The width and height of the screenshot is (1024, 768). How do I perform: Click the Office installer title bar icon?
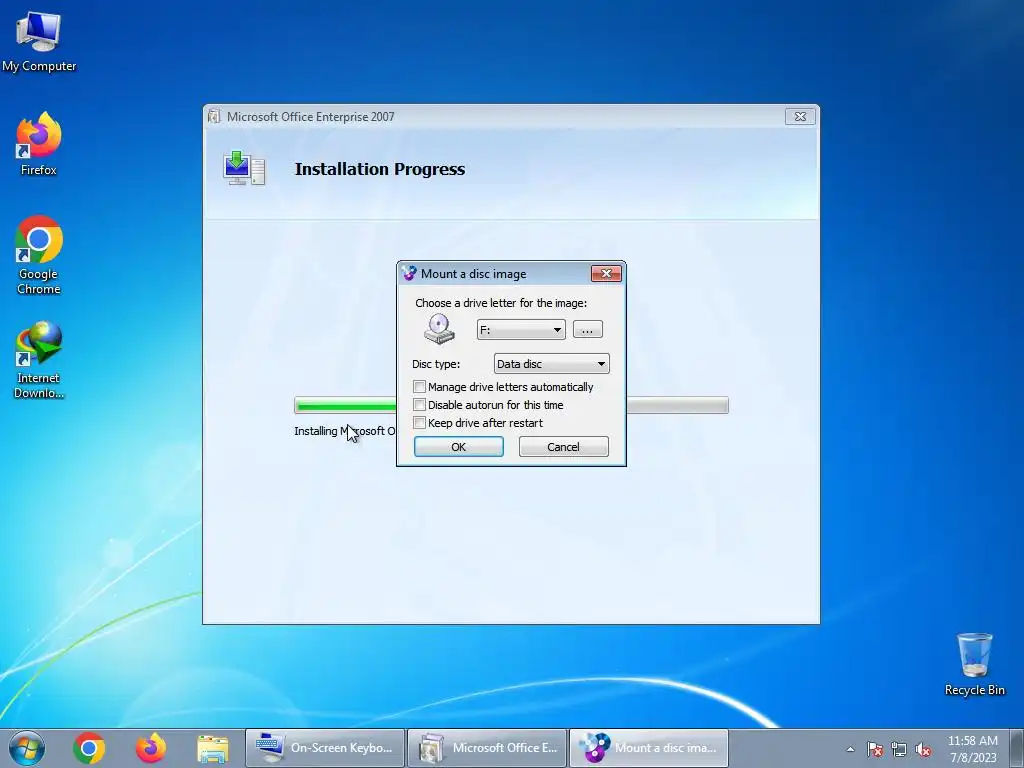[x=214, y=116]
